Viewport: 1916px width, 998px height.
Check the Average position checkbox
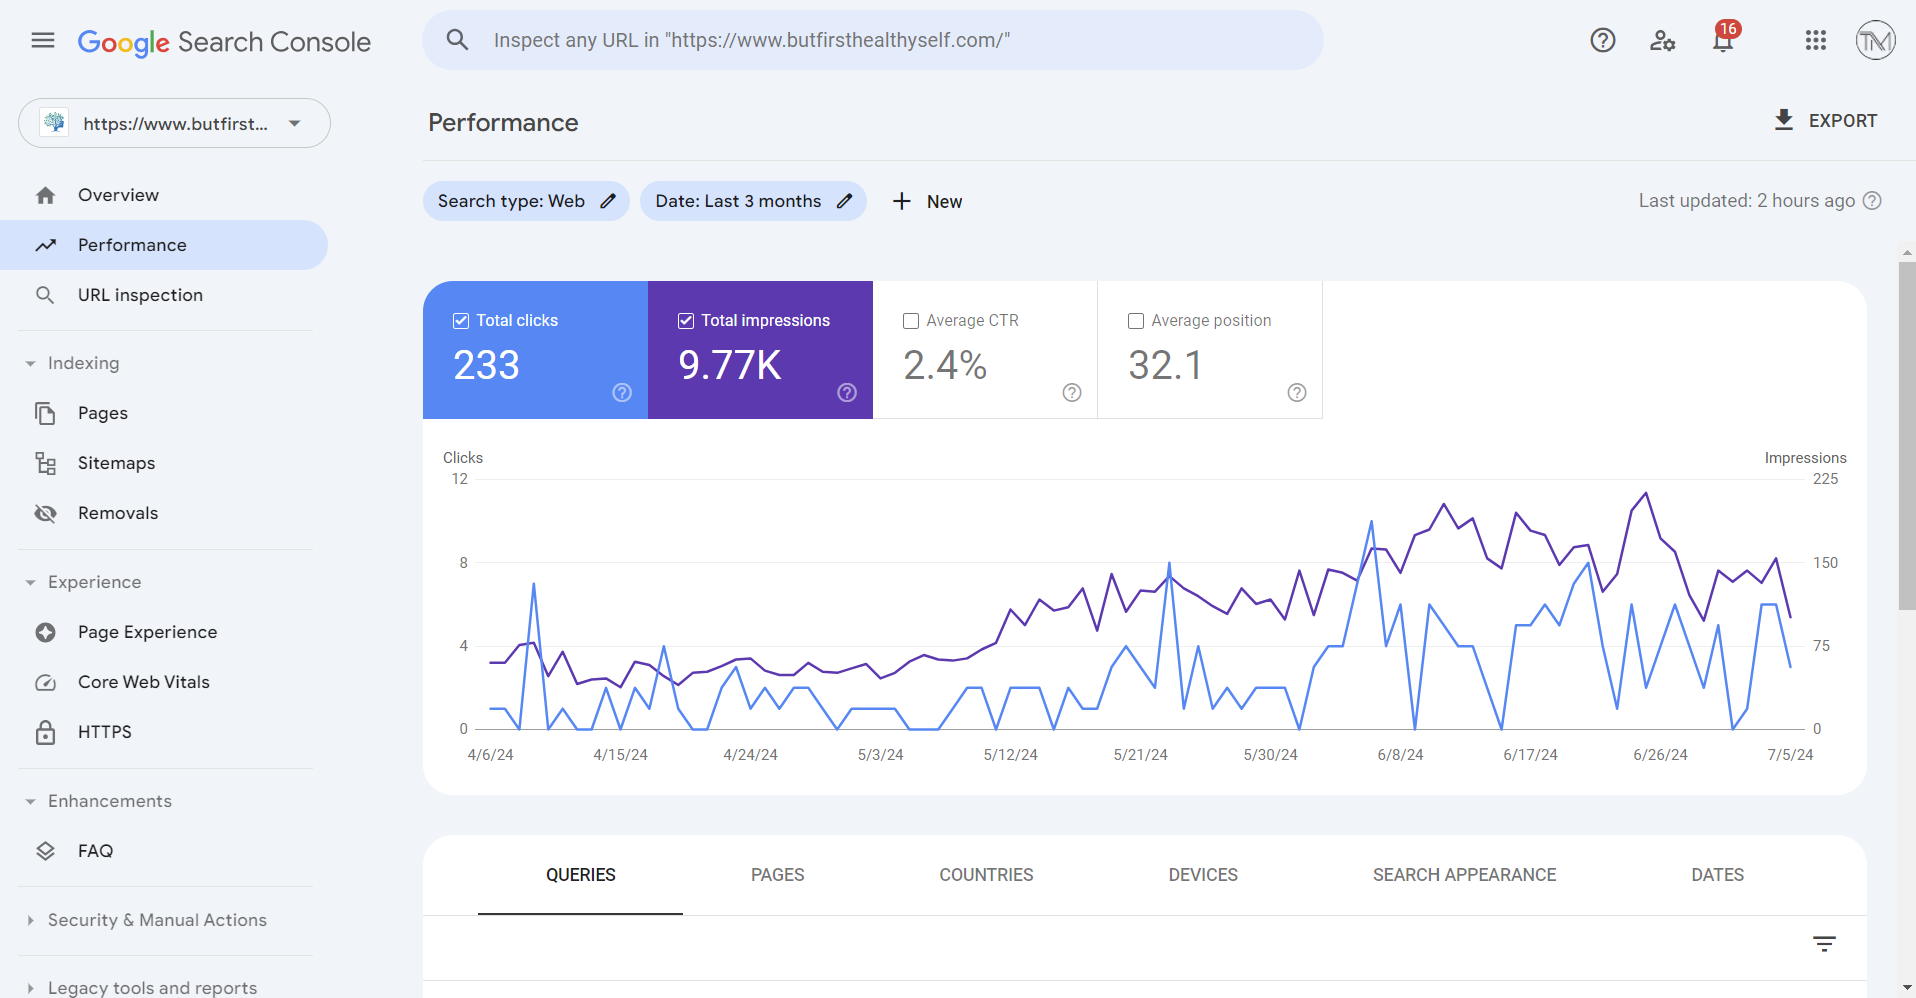tap(1136, 321)
